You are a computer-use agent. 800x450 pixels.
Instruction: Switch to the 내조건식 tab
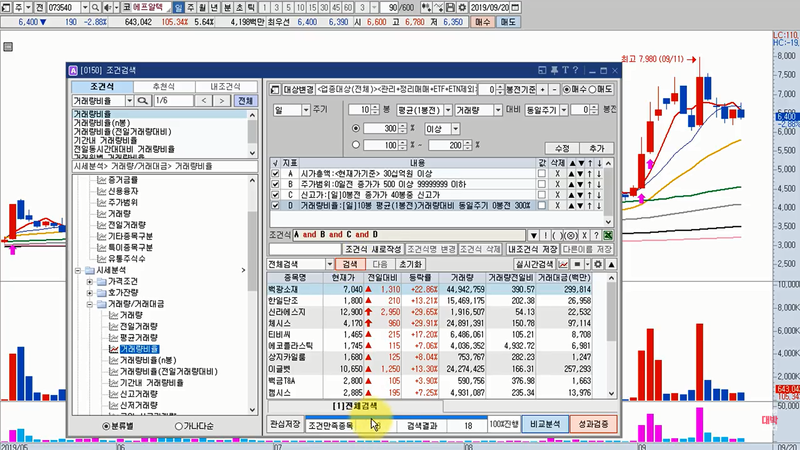click(226, 87)
